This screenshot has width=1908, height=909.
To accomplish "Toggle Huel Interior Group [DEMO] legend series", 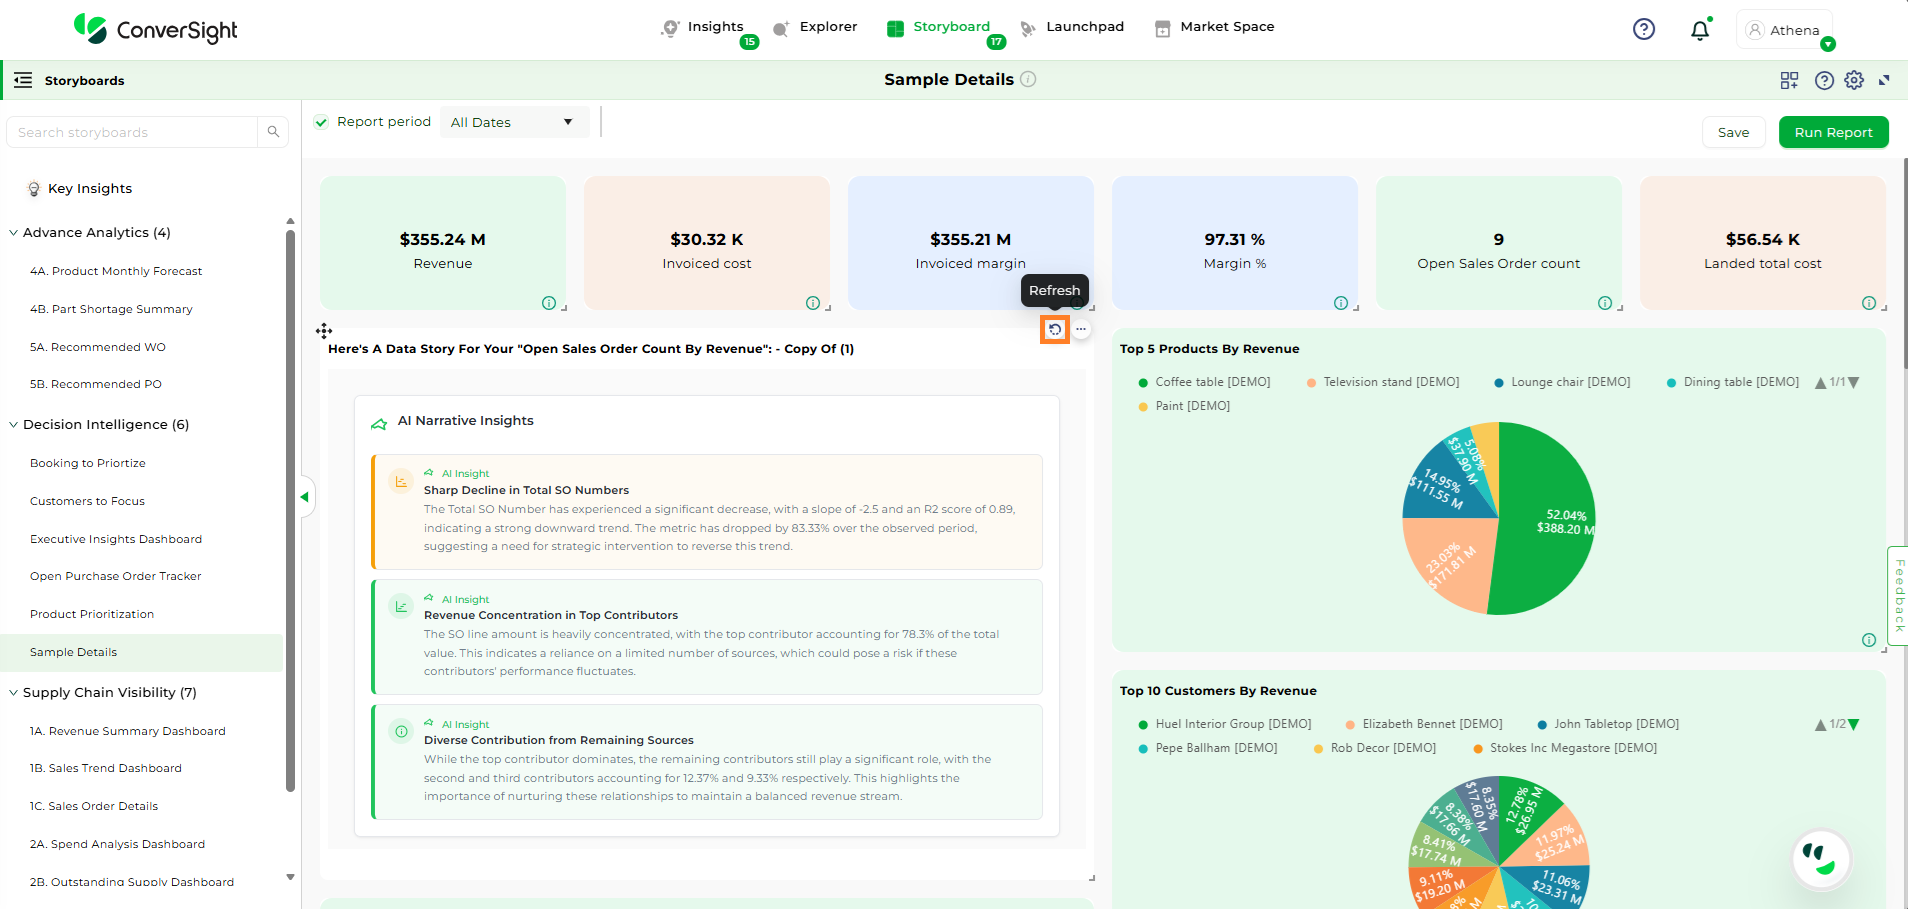I will click(x=1232, y=724).
